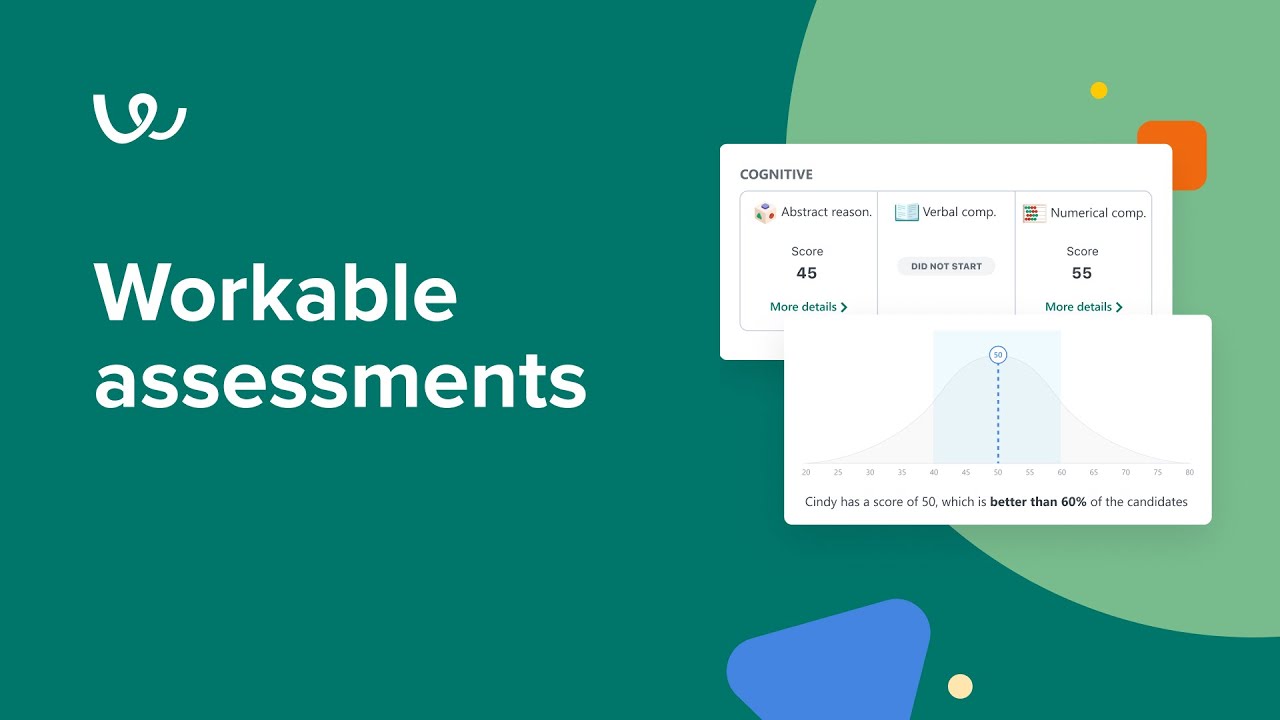Screen dimensions: 1280x720
Task: Open More details under Numerical comp.
Action: coord(1084,307)
